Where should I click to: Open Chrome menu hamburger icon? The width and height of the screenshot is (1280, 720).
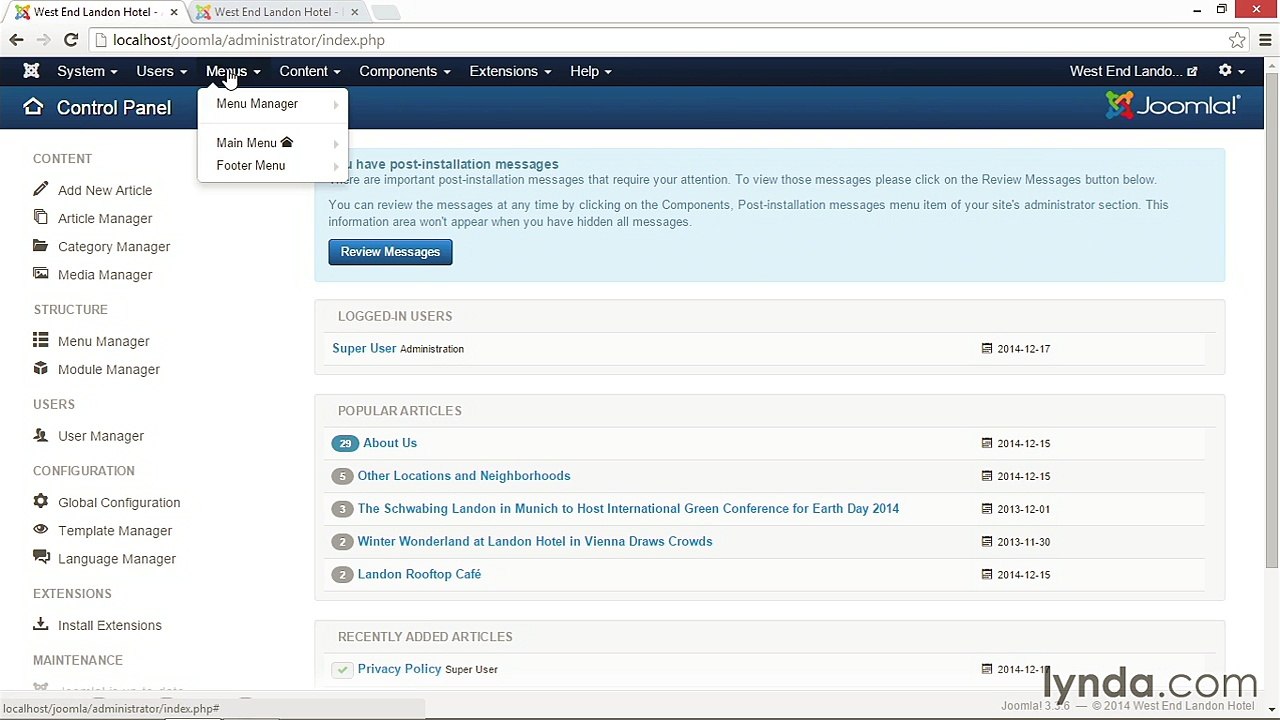1266,40
